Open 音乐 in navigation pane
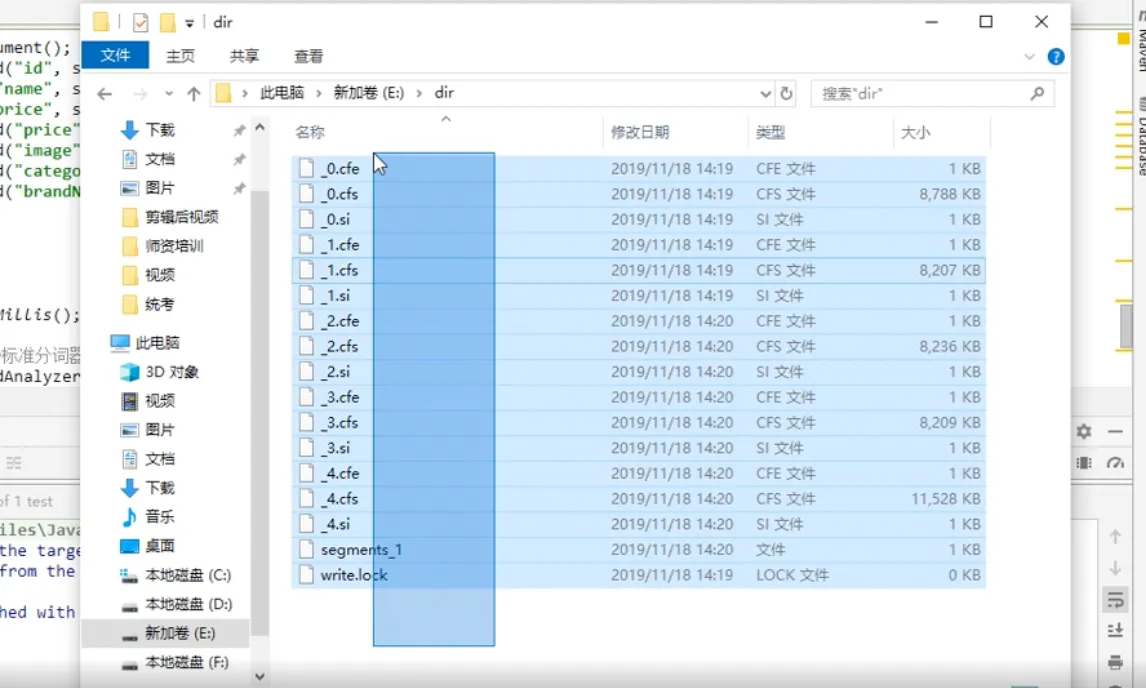 tap(159, 517)
